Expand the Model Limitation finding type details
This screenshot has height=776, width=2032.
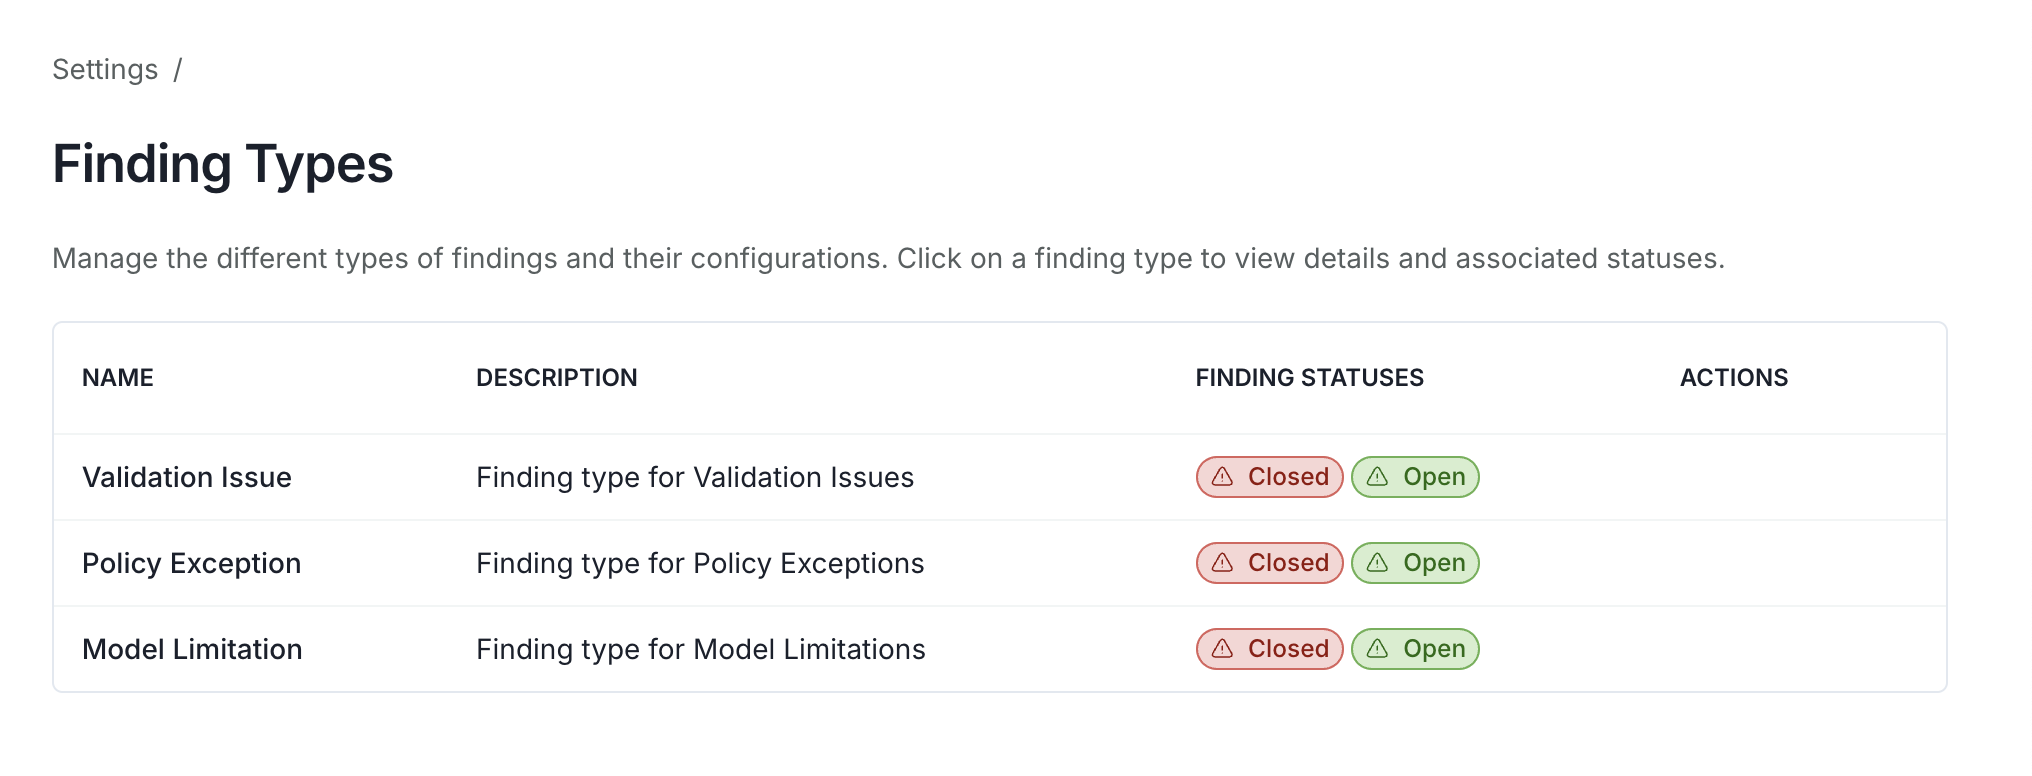tap(192, 649)
